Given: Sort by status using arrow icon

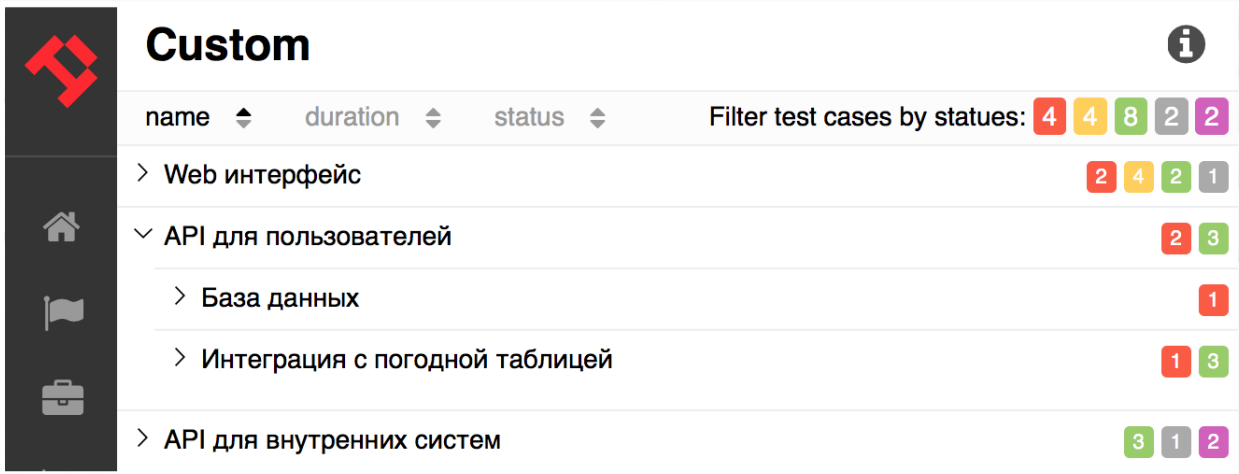Looking at the screenshot, I should [597, 118].
